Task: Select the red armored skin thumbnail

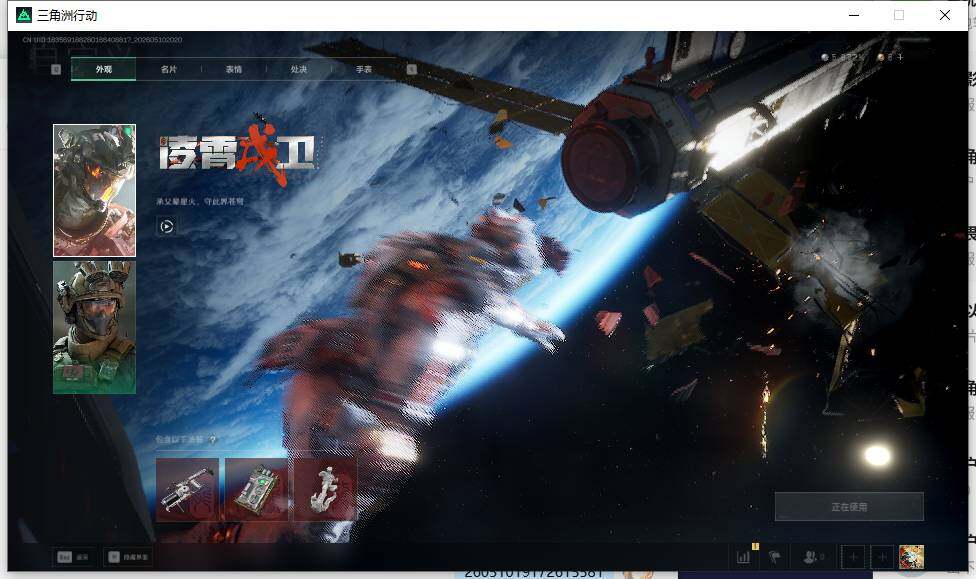Action: coord(95,191)
